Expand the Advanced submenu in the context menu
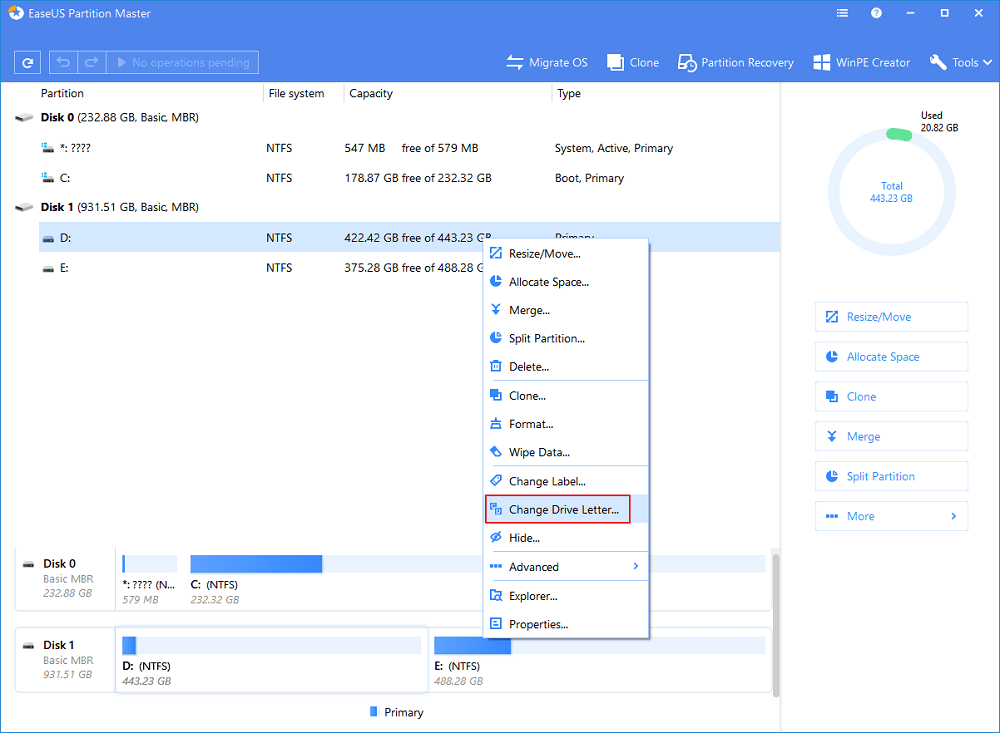This screenshot has width=1000, height=733. (566, 566)
